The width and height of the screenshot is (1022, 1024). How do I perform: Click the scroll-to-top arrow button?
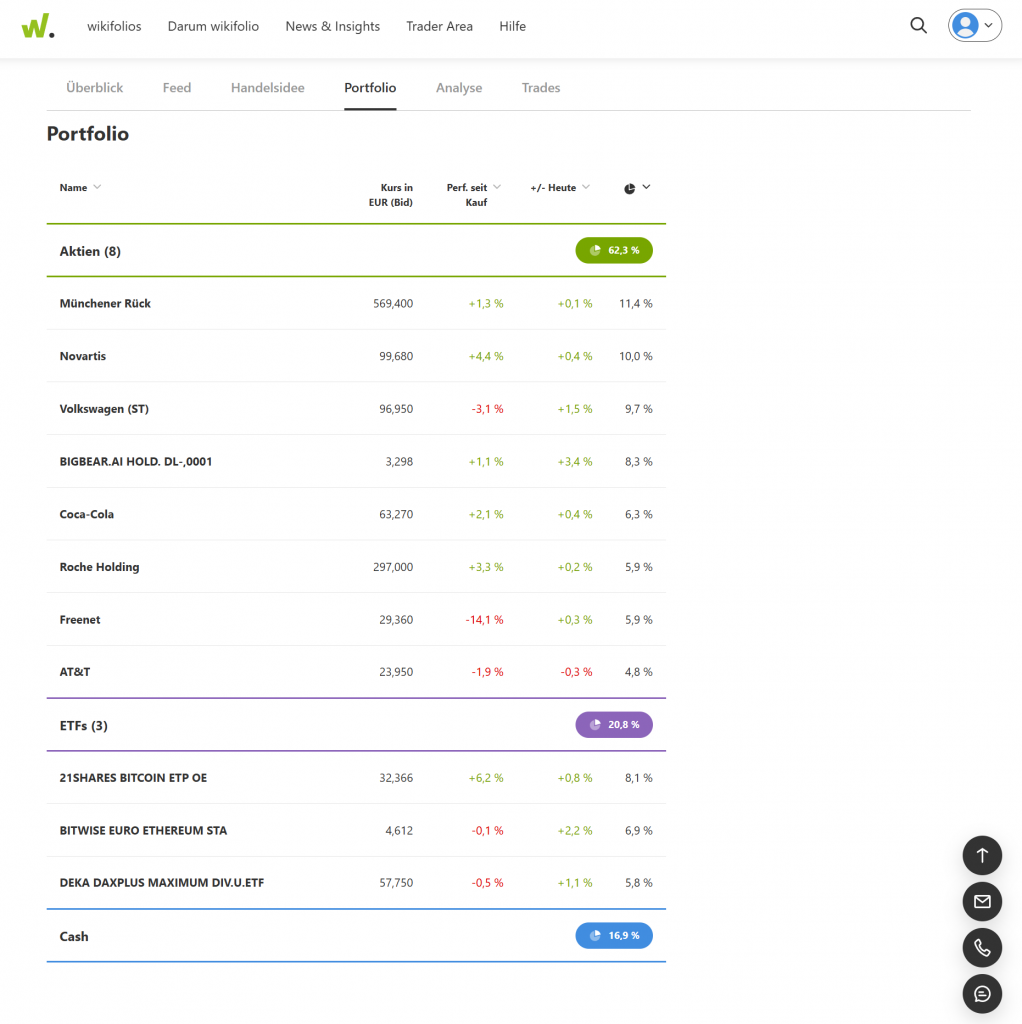pos(981,855)
